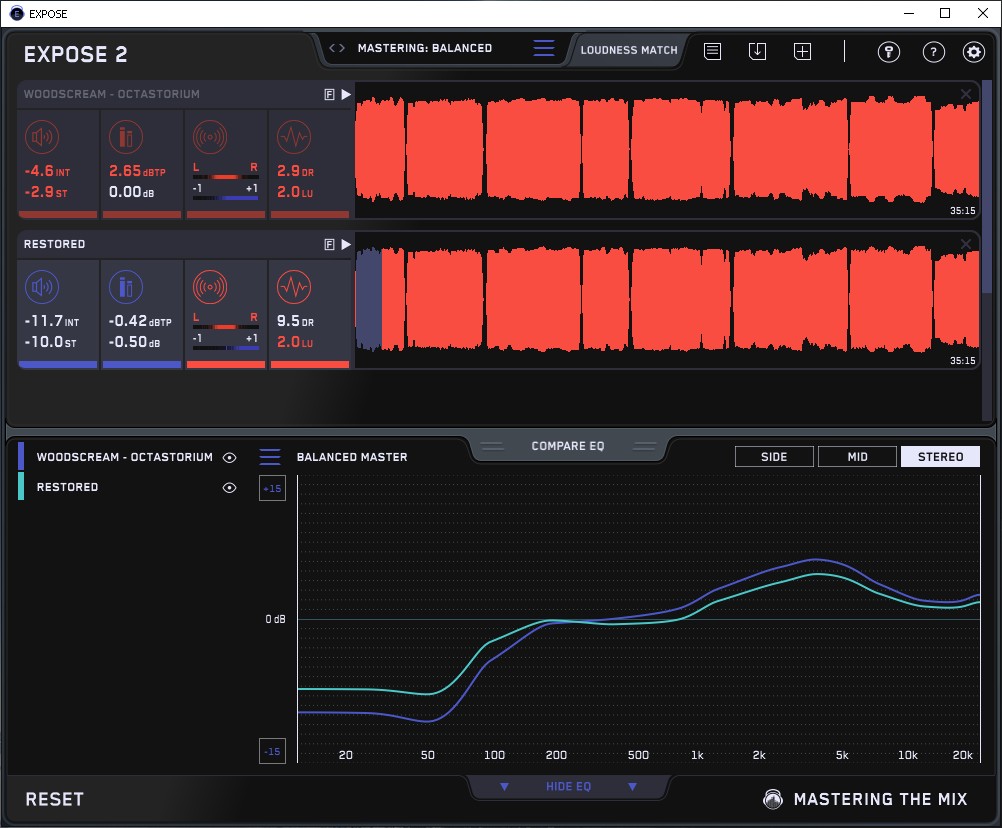This screenshot has width=1002, height=828.
Task: Click the Woodscream color swatch in EQ legend
Action: 21,456
